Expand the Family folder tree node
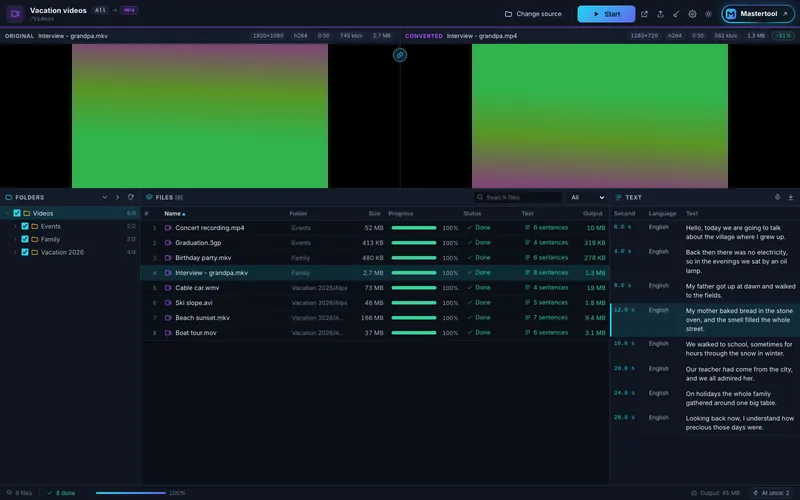The image size is (800, 500). (x=15, y=239)
